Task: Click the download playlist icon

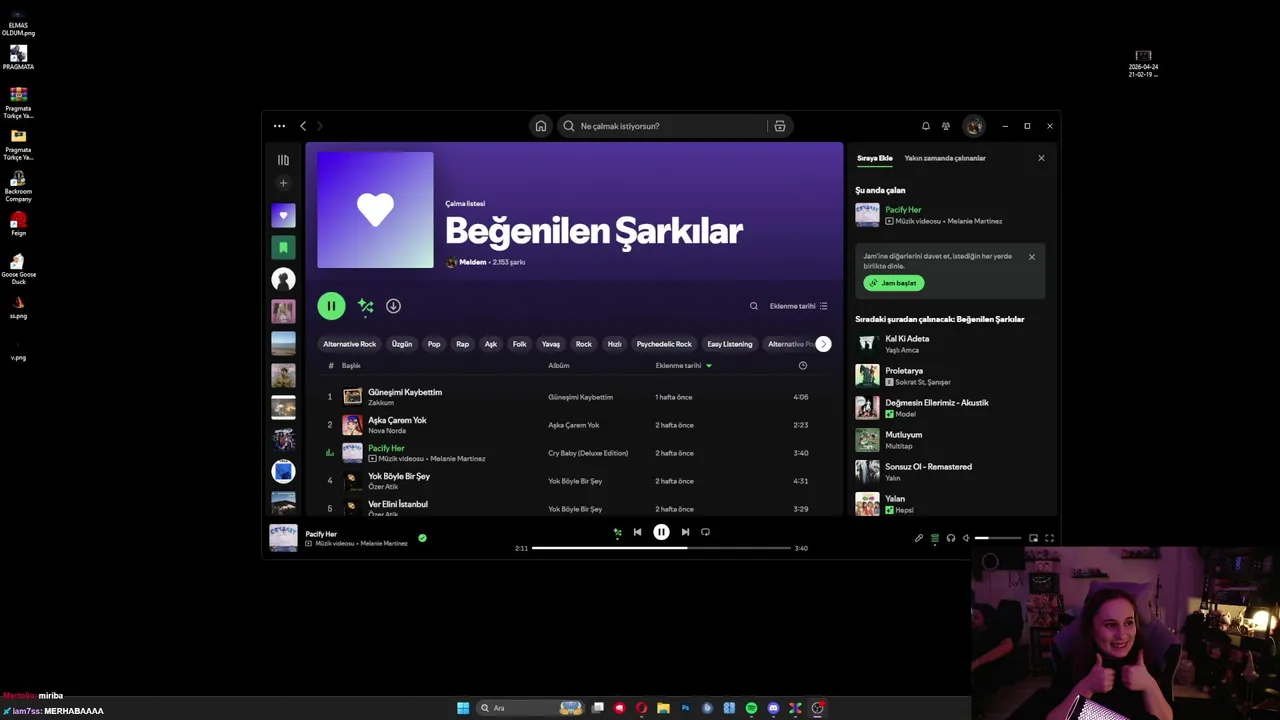Action: pyautogui.click(x=393, y=306)
